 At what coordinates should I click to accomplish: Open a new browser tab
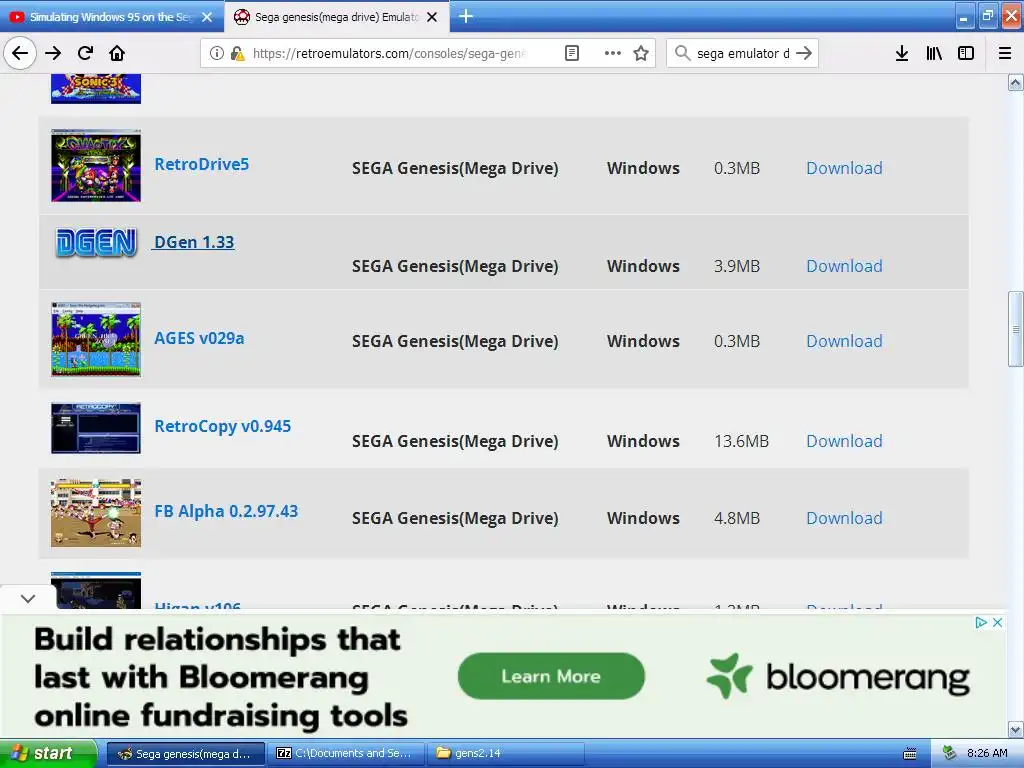466,16
